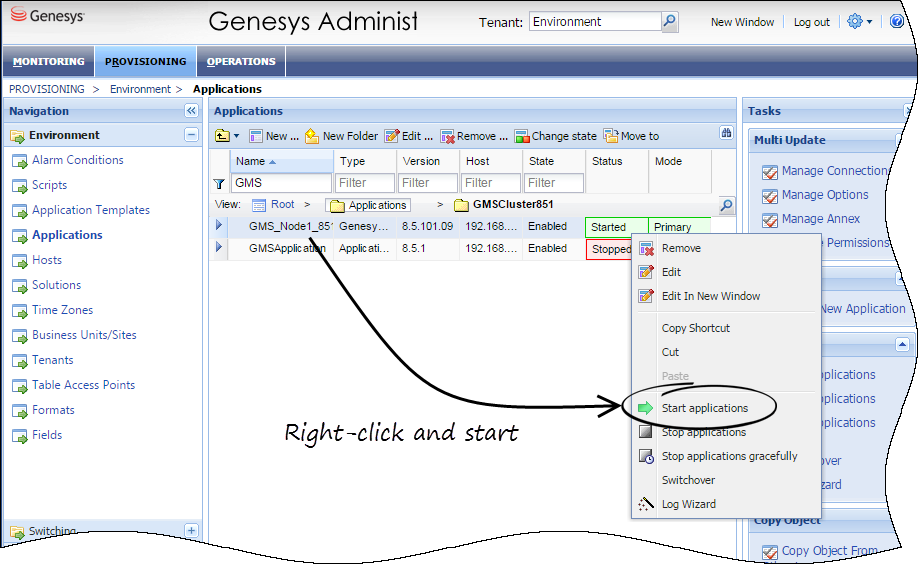Click the New Window link
The image size is (919, 565).
pyautogui.click(x=742, y=22)
